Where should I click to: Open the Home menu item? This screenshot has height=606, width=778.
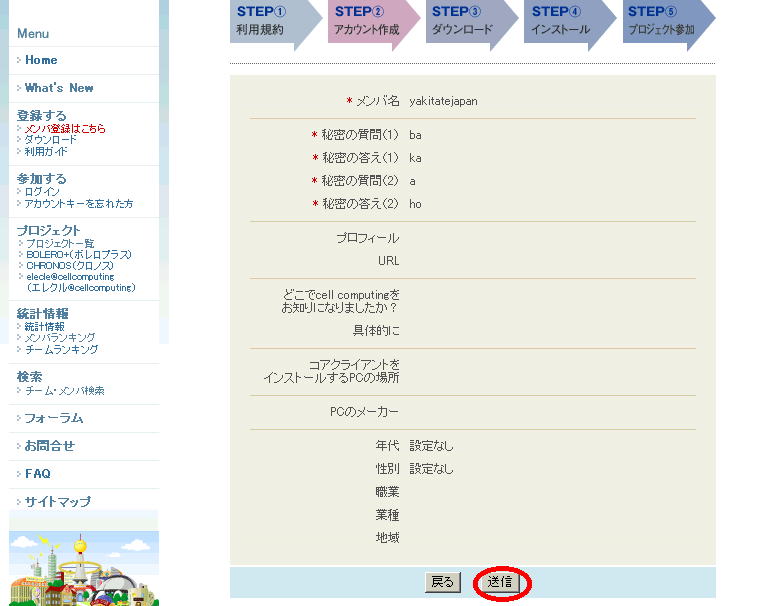tap(41, 60)
